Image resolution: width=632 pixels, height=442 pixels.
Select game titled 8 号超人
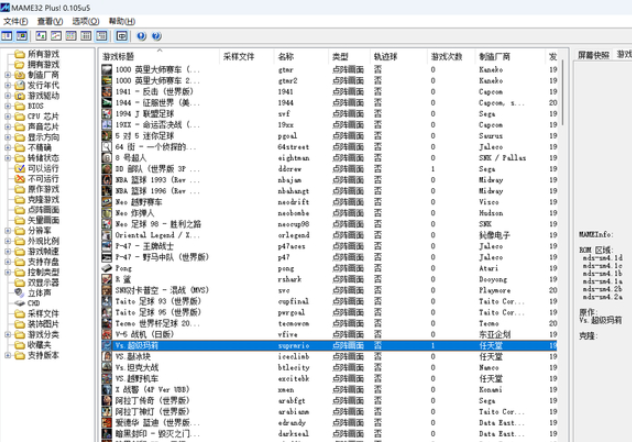[131, 158]
